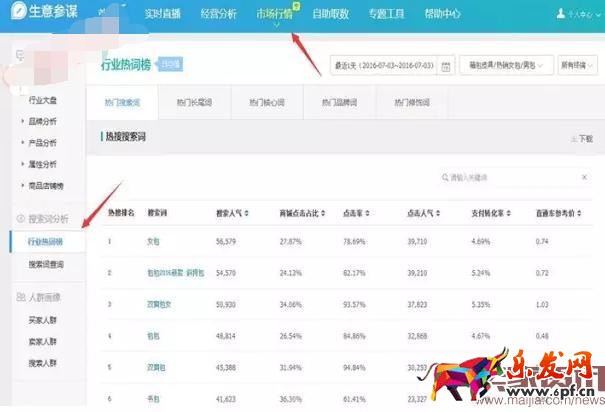
Task: Sort by 商城点击占比 column arrows
Action: [x=323, y=213]
